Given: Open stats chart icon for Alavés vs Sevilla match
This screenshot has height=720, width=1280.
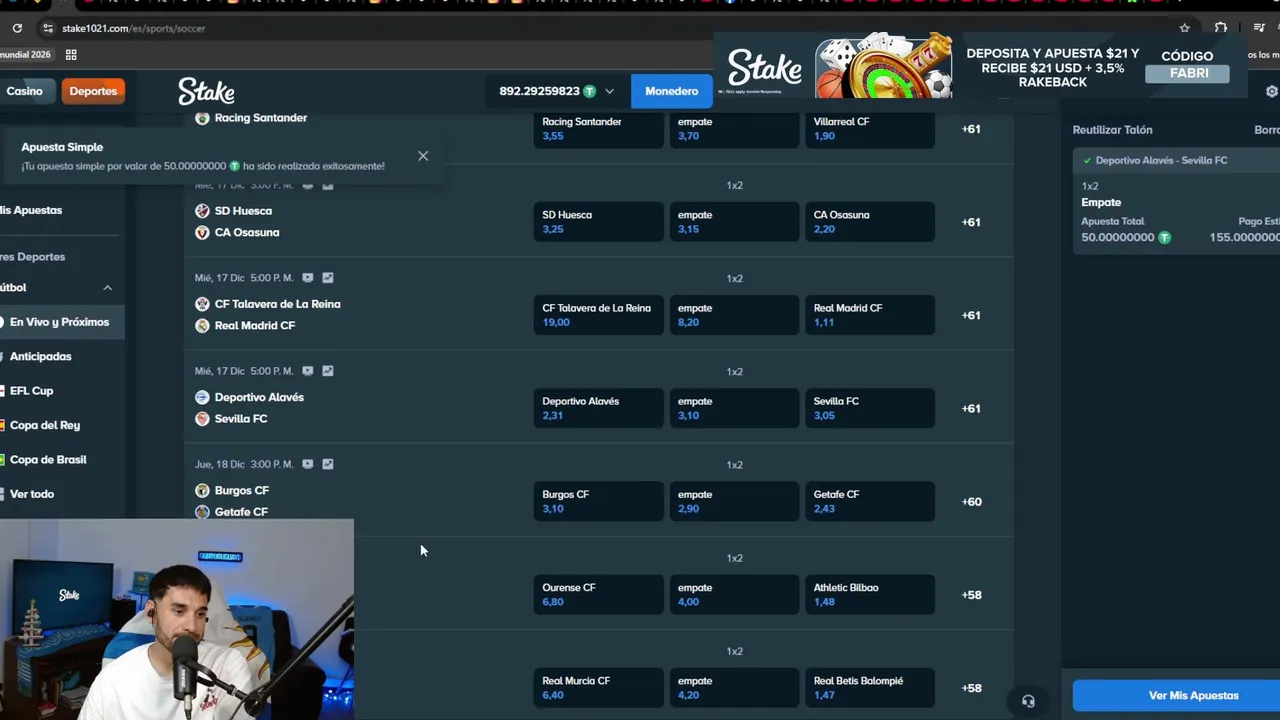Looking at the screenshot, I should click(328, 371).
